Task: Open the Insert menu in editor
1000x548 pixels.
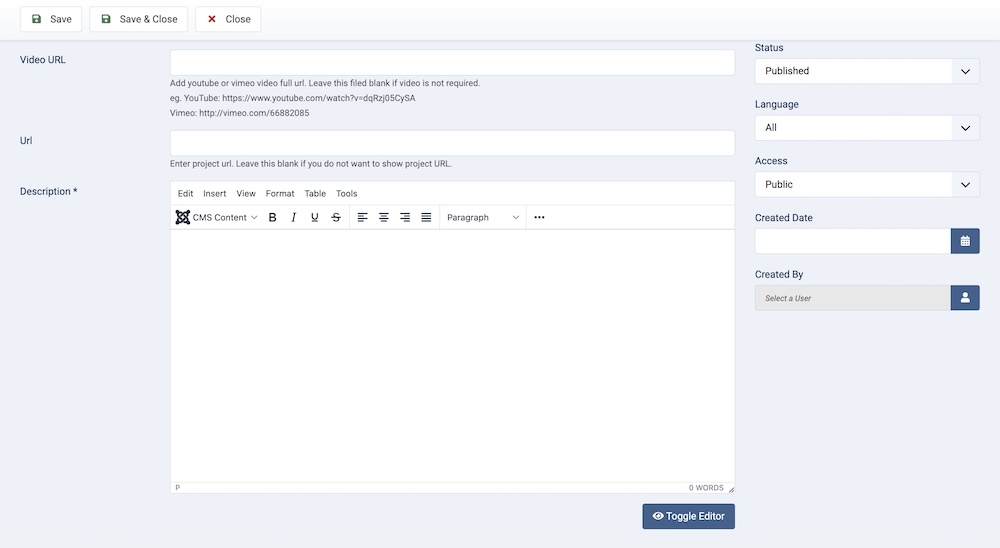Action: tap(214, 193)
